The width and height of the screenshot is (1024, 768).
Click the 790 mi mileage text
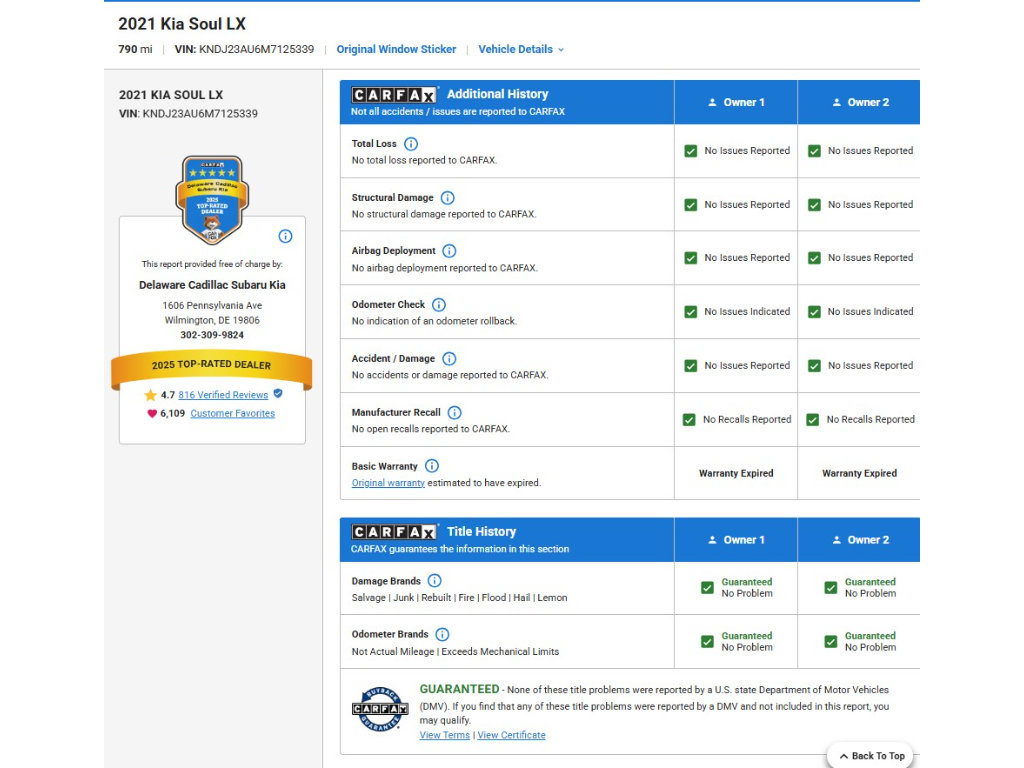pos(135,50)
